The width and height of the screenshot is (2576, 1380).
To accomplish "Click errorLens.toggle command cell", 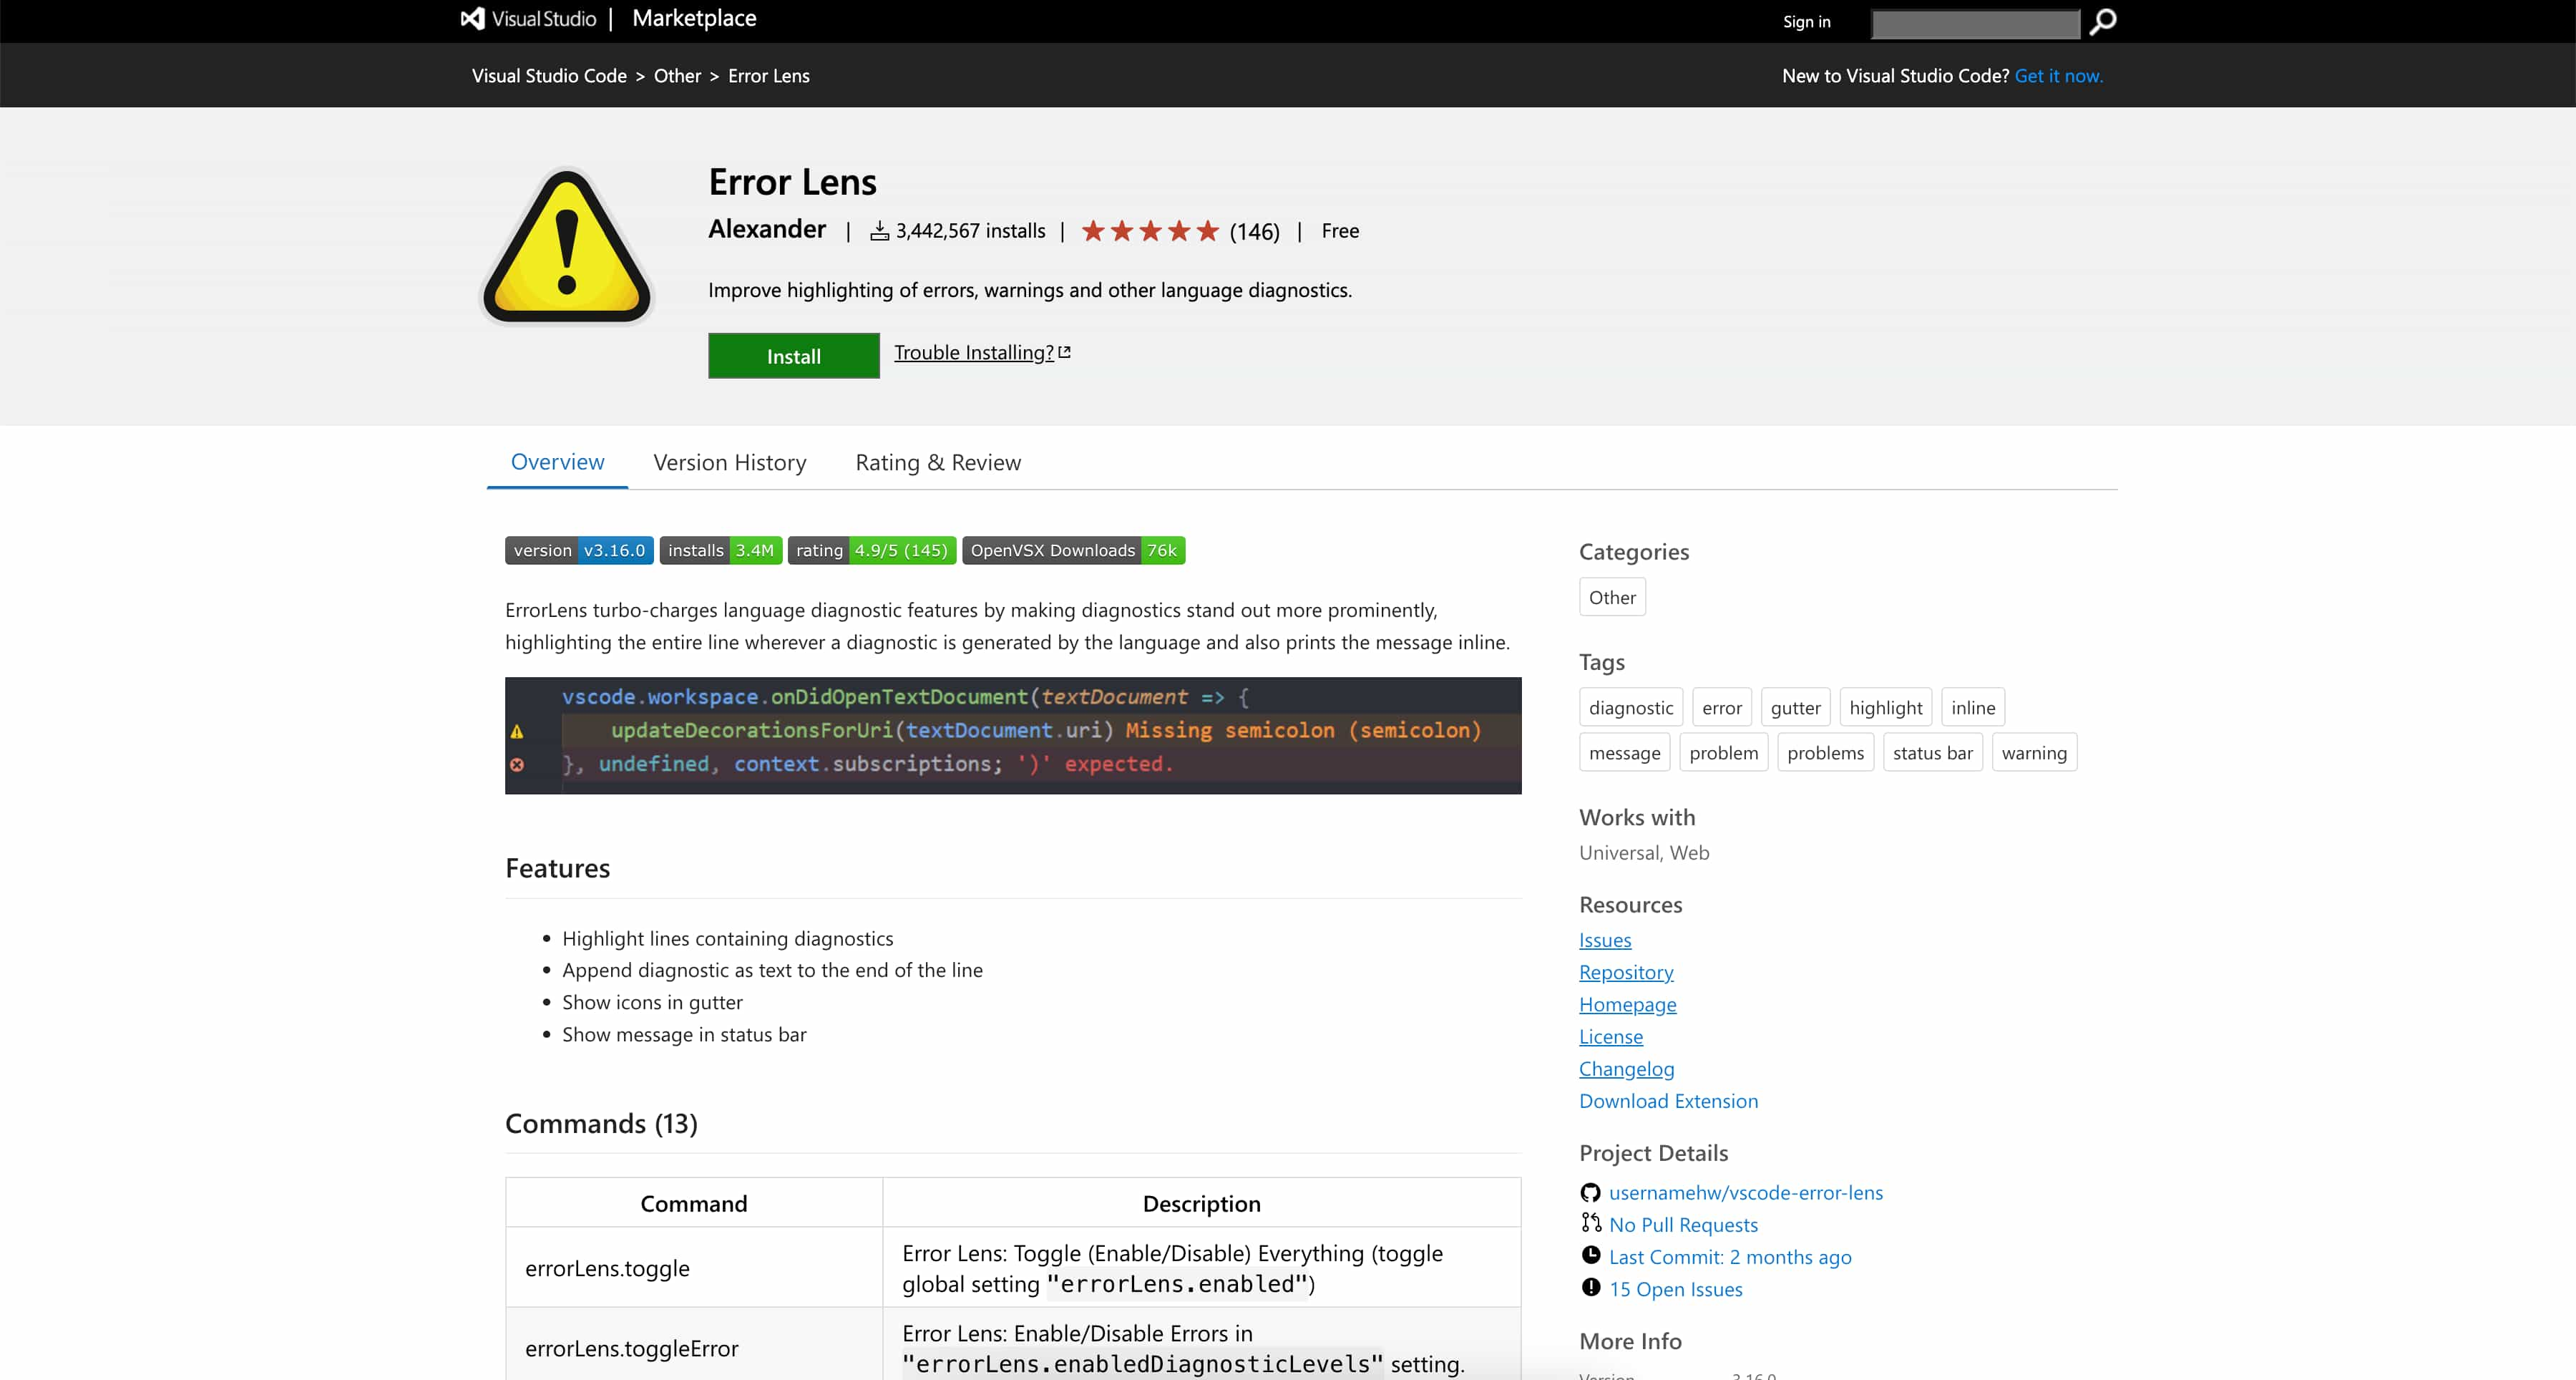I will [694, 1267].
